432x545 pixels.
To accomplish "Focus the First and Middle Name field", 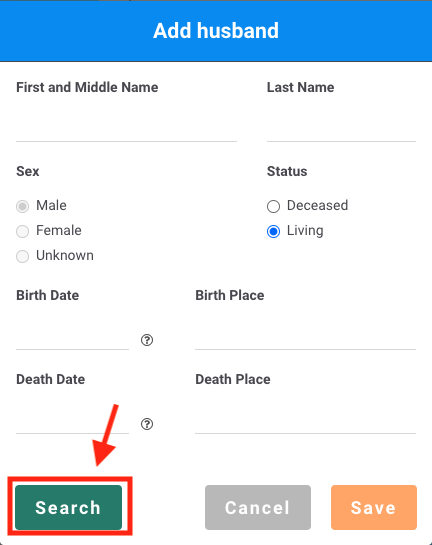I will click(127, 127).
